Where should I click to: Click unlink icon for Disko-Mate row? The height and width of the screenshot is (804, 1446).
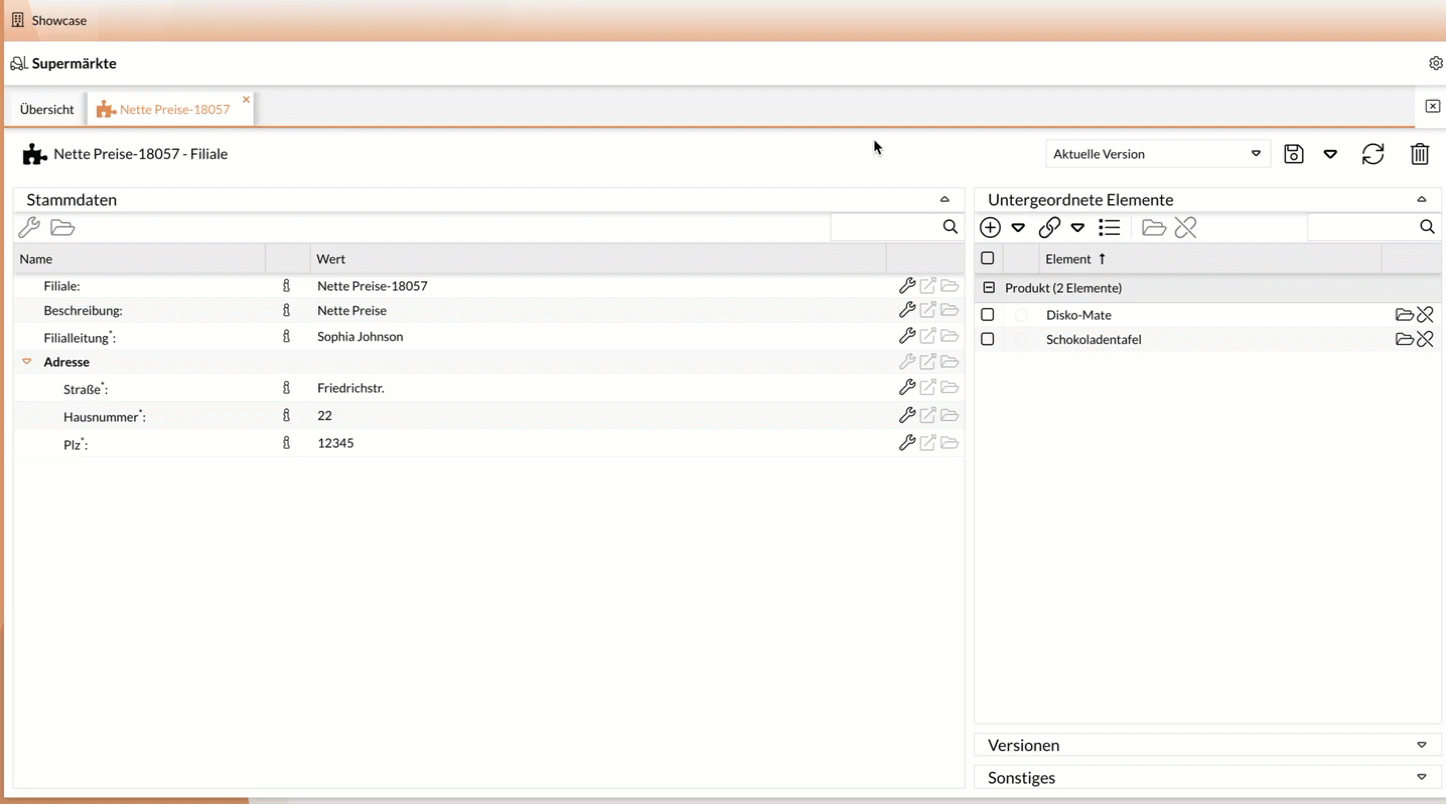coord(1425,315)
